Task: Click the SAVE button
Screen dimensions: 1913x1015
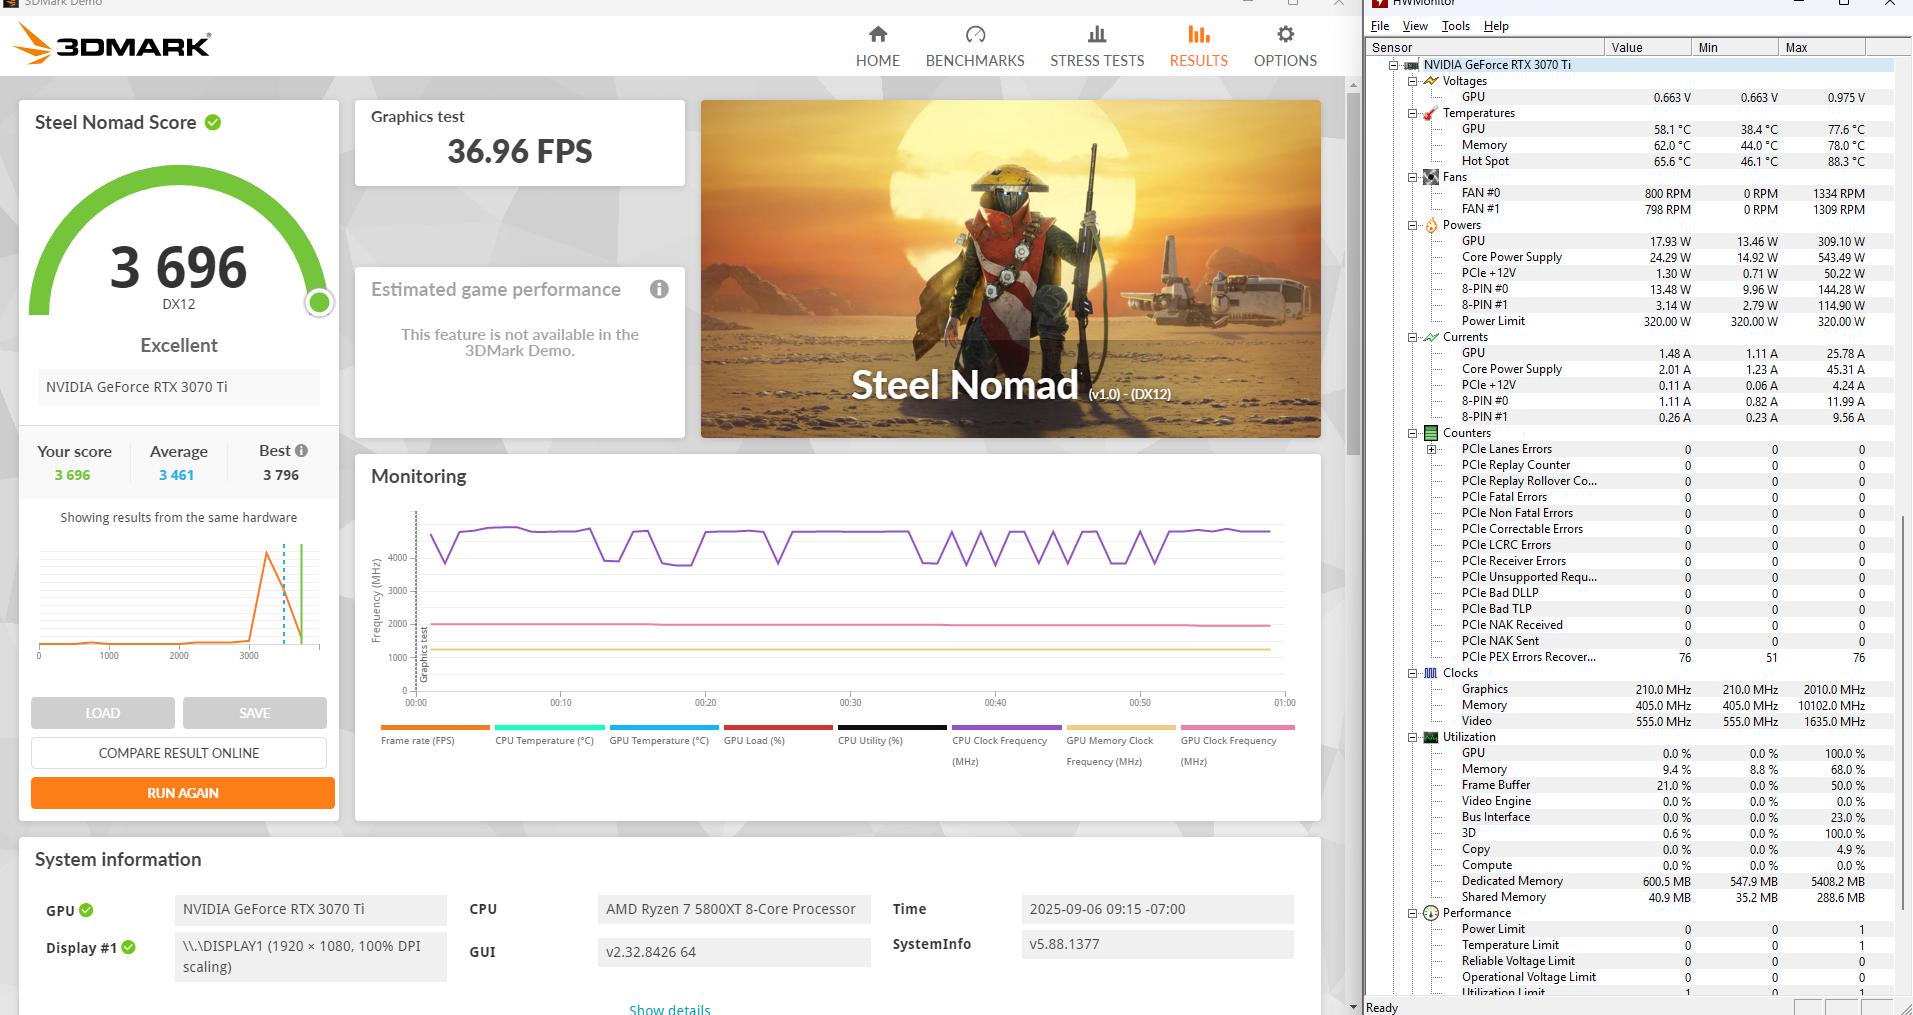Action: pyautogui.click(x=255, y=713)
